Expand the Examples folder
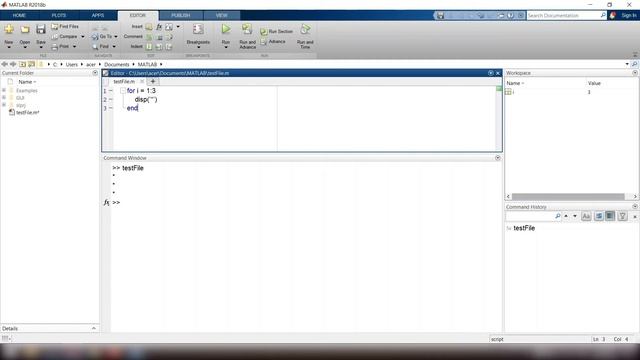Viewport: 640px width, 360px height. click(x=4, y=90)
